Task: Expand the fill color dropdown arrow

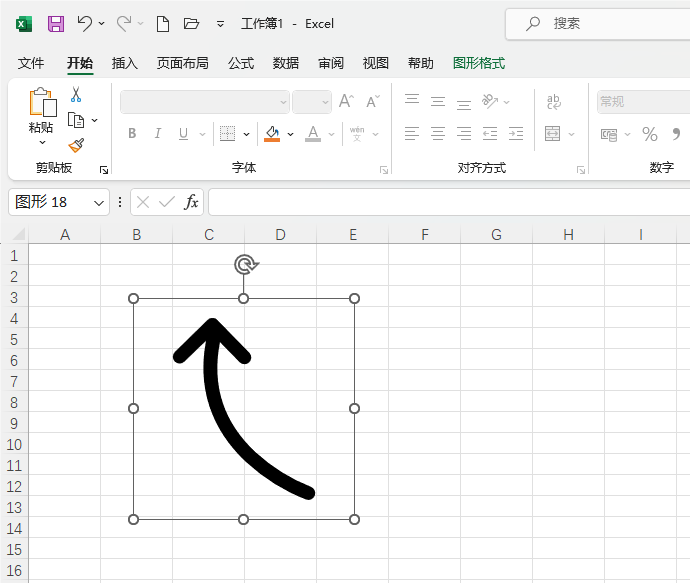Action: pyautogui.click(x=290, y=134)
